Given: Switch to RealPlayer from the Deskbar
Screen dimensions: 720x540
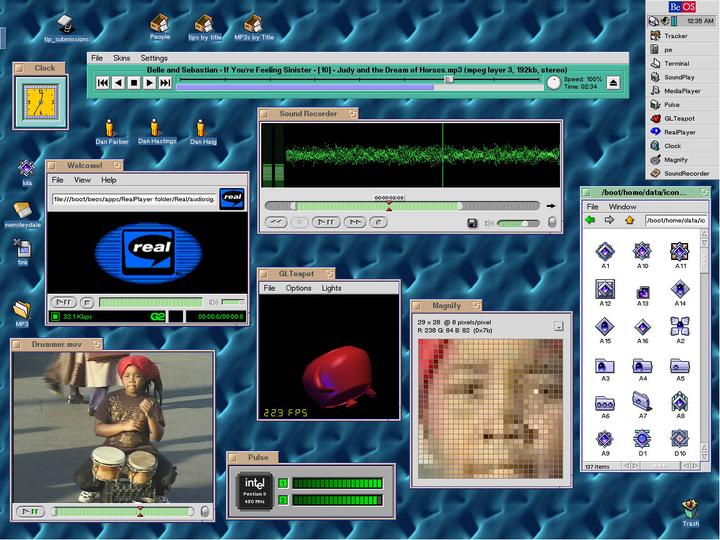Looking at the screenshot, I should click(678, 132).
